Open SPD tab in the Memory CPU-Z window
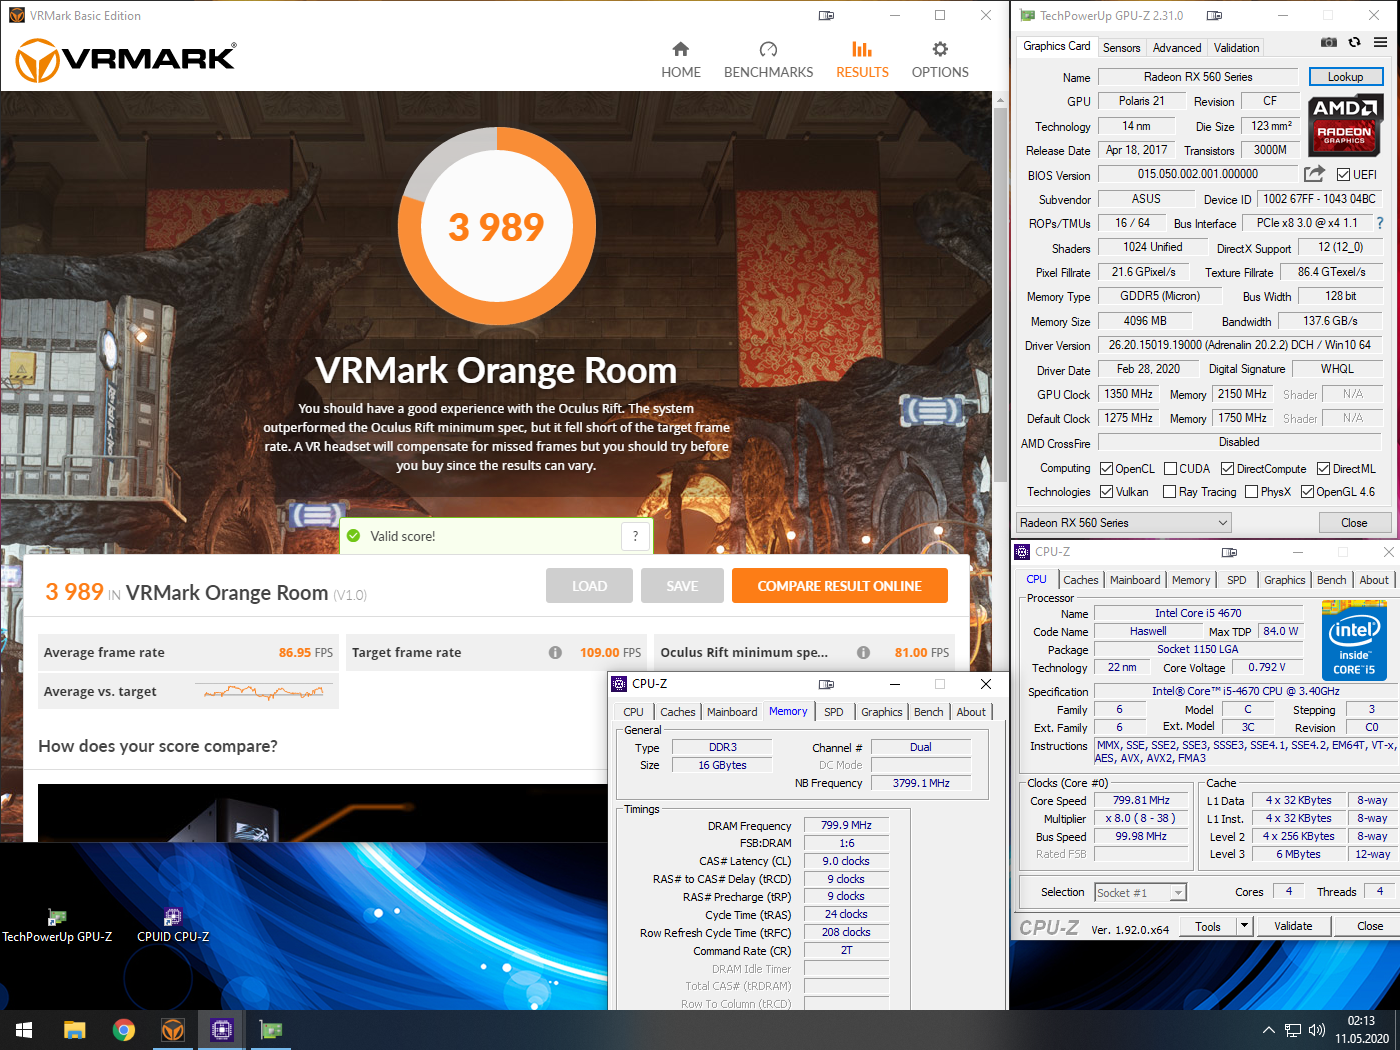1400x1050 pixels. pos(834,712)
